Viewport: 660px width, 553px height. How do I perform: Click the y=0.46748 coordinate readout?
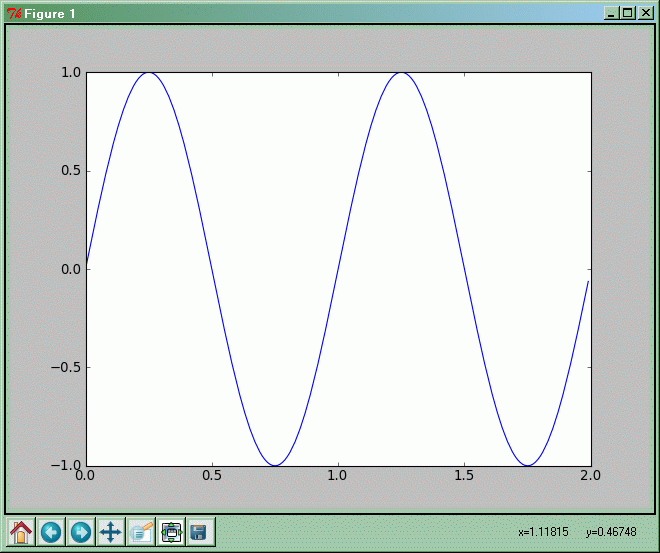point(610,533)
